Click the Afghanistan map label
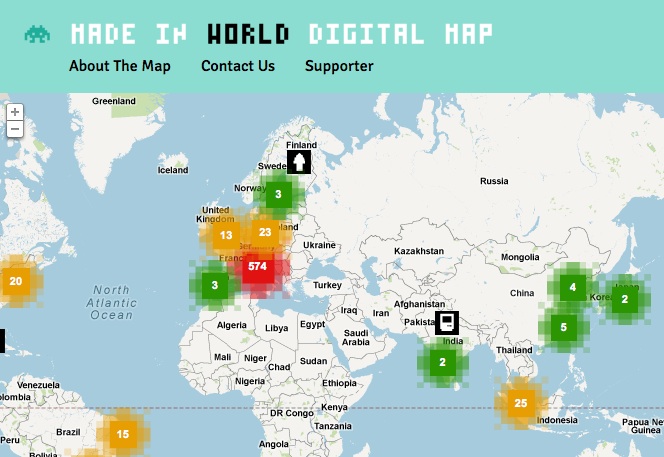664x457 pixels. click(419, 304)
